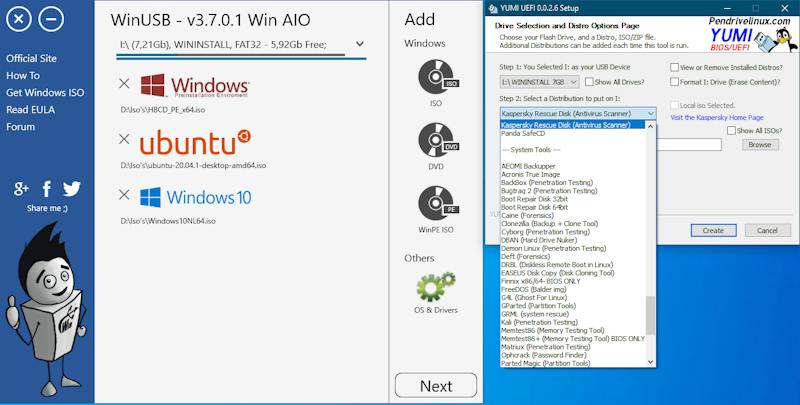Click the WinPE ISO disc icon
Screen dimensions: 800x405
[x=438, y=203]
